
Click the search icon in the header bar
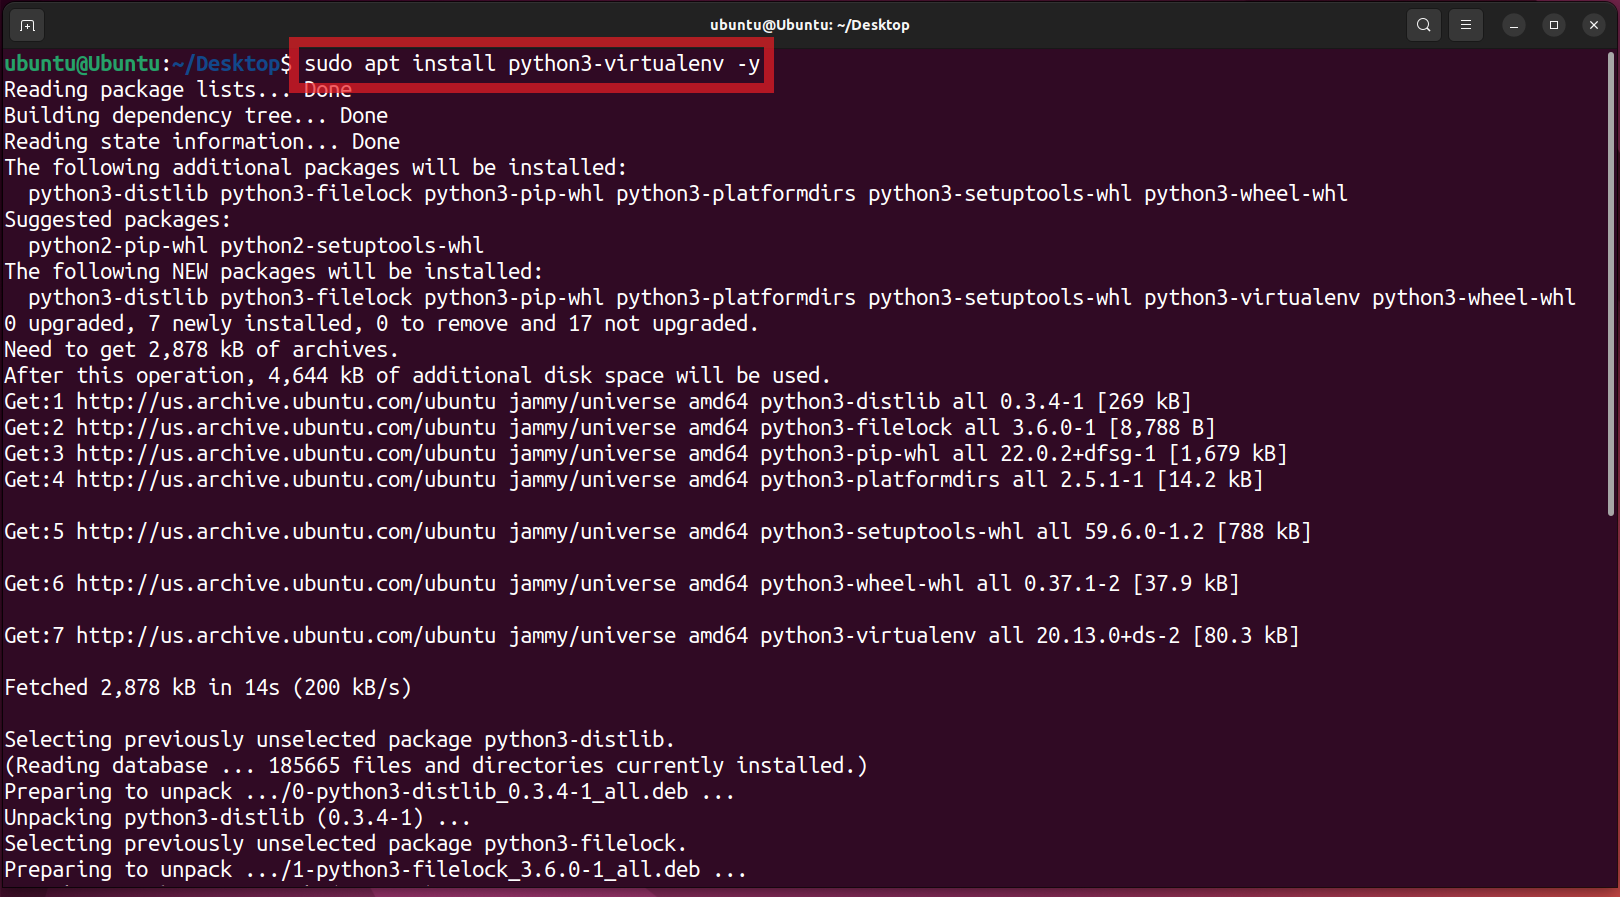point(1423,25)
